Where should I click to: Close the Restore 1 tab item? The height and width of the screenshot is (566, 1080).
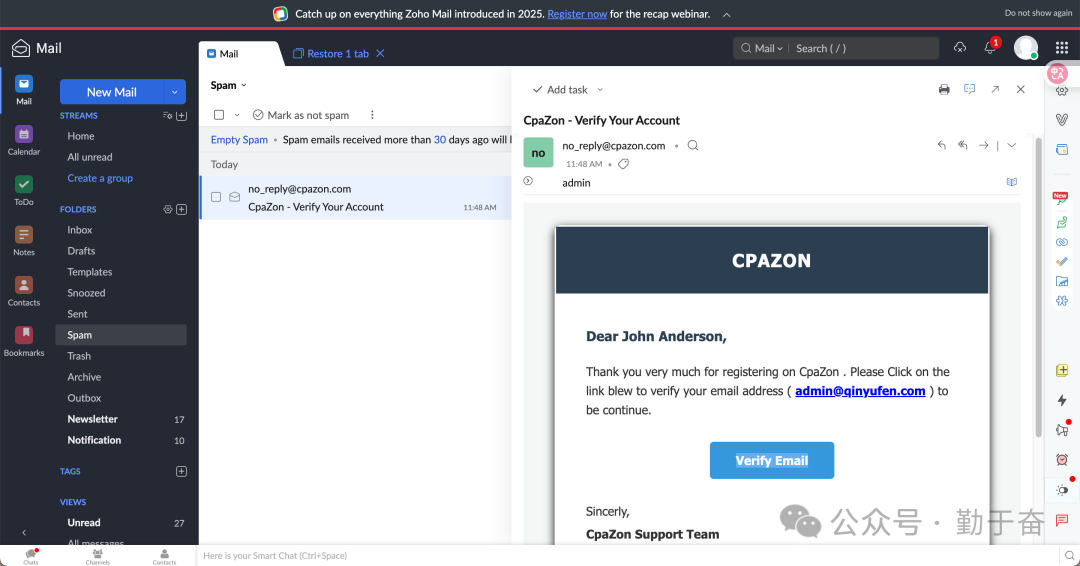[x=380, y=53]
